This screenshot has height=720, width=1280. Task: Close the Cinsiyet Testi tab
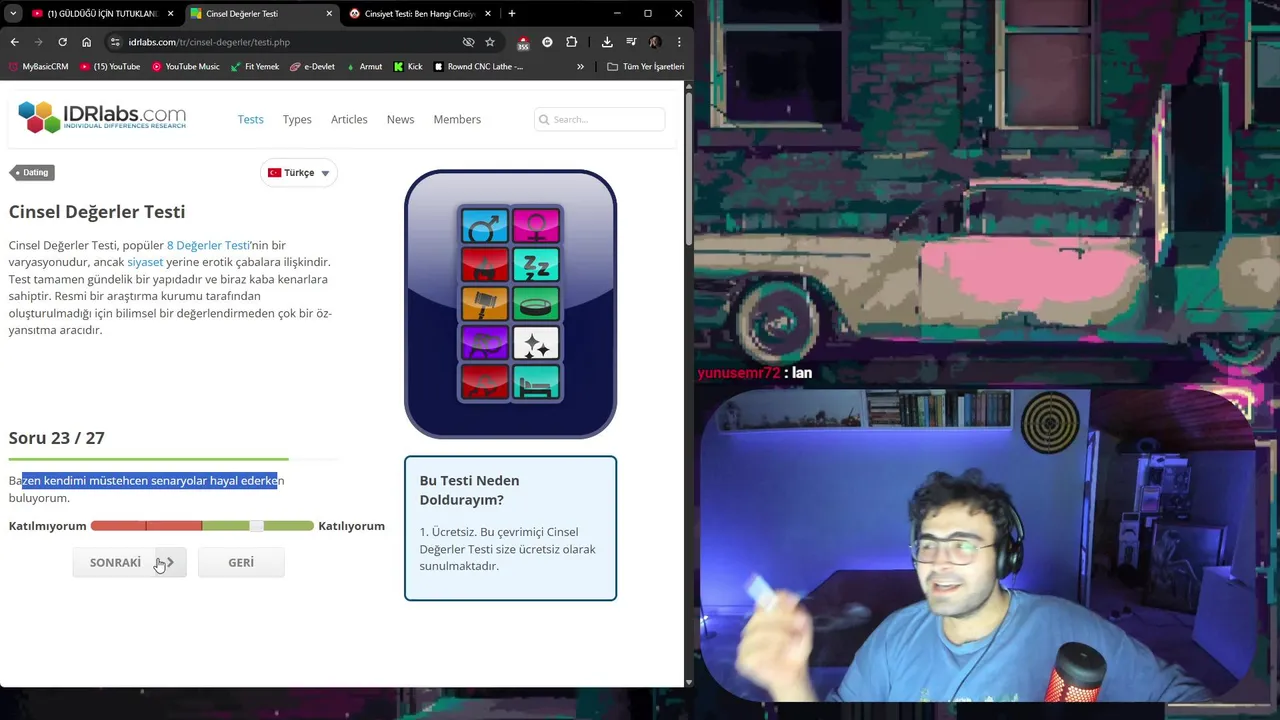coord(488,14)
